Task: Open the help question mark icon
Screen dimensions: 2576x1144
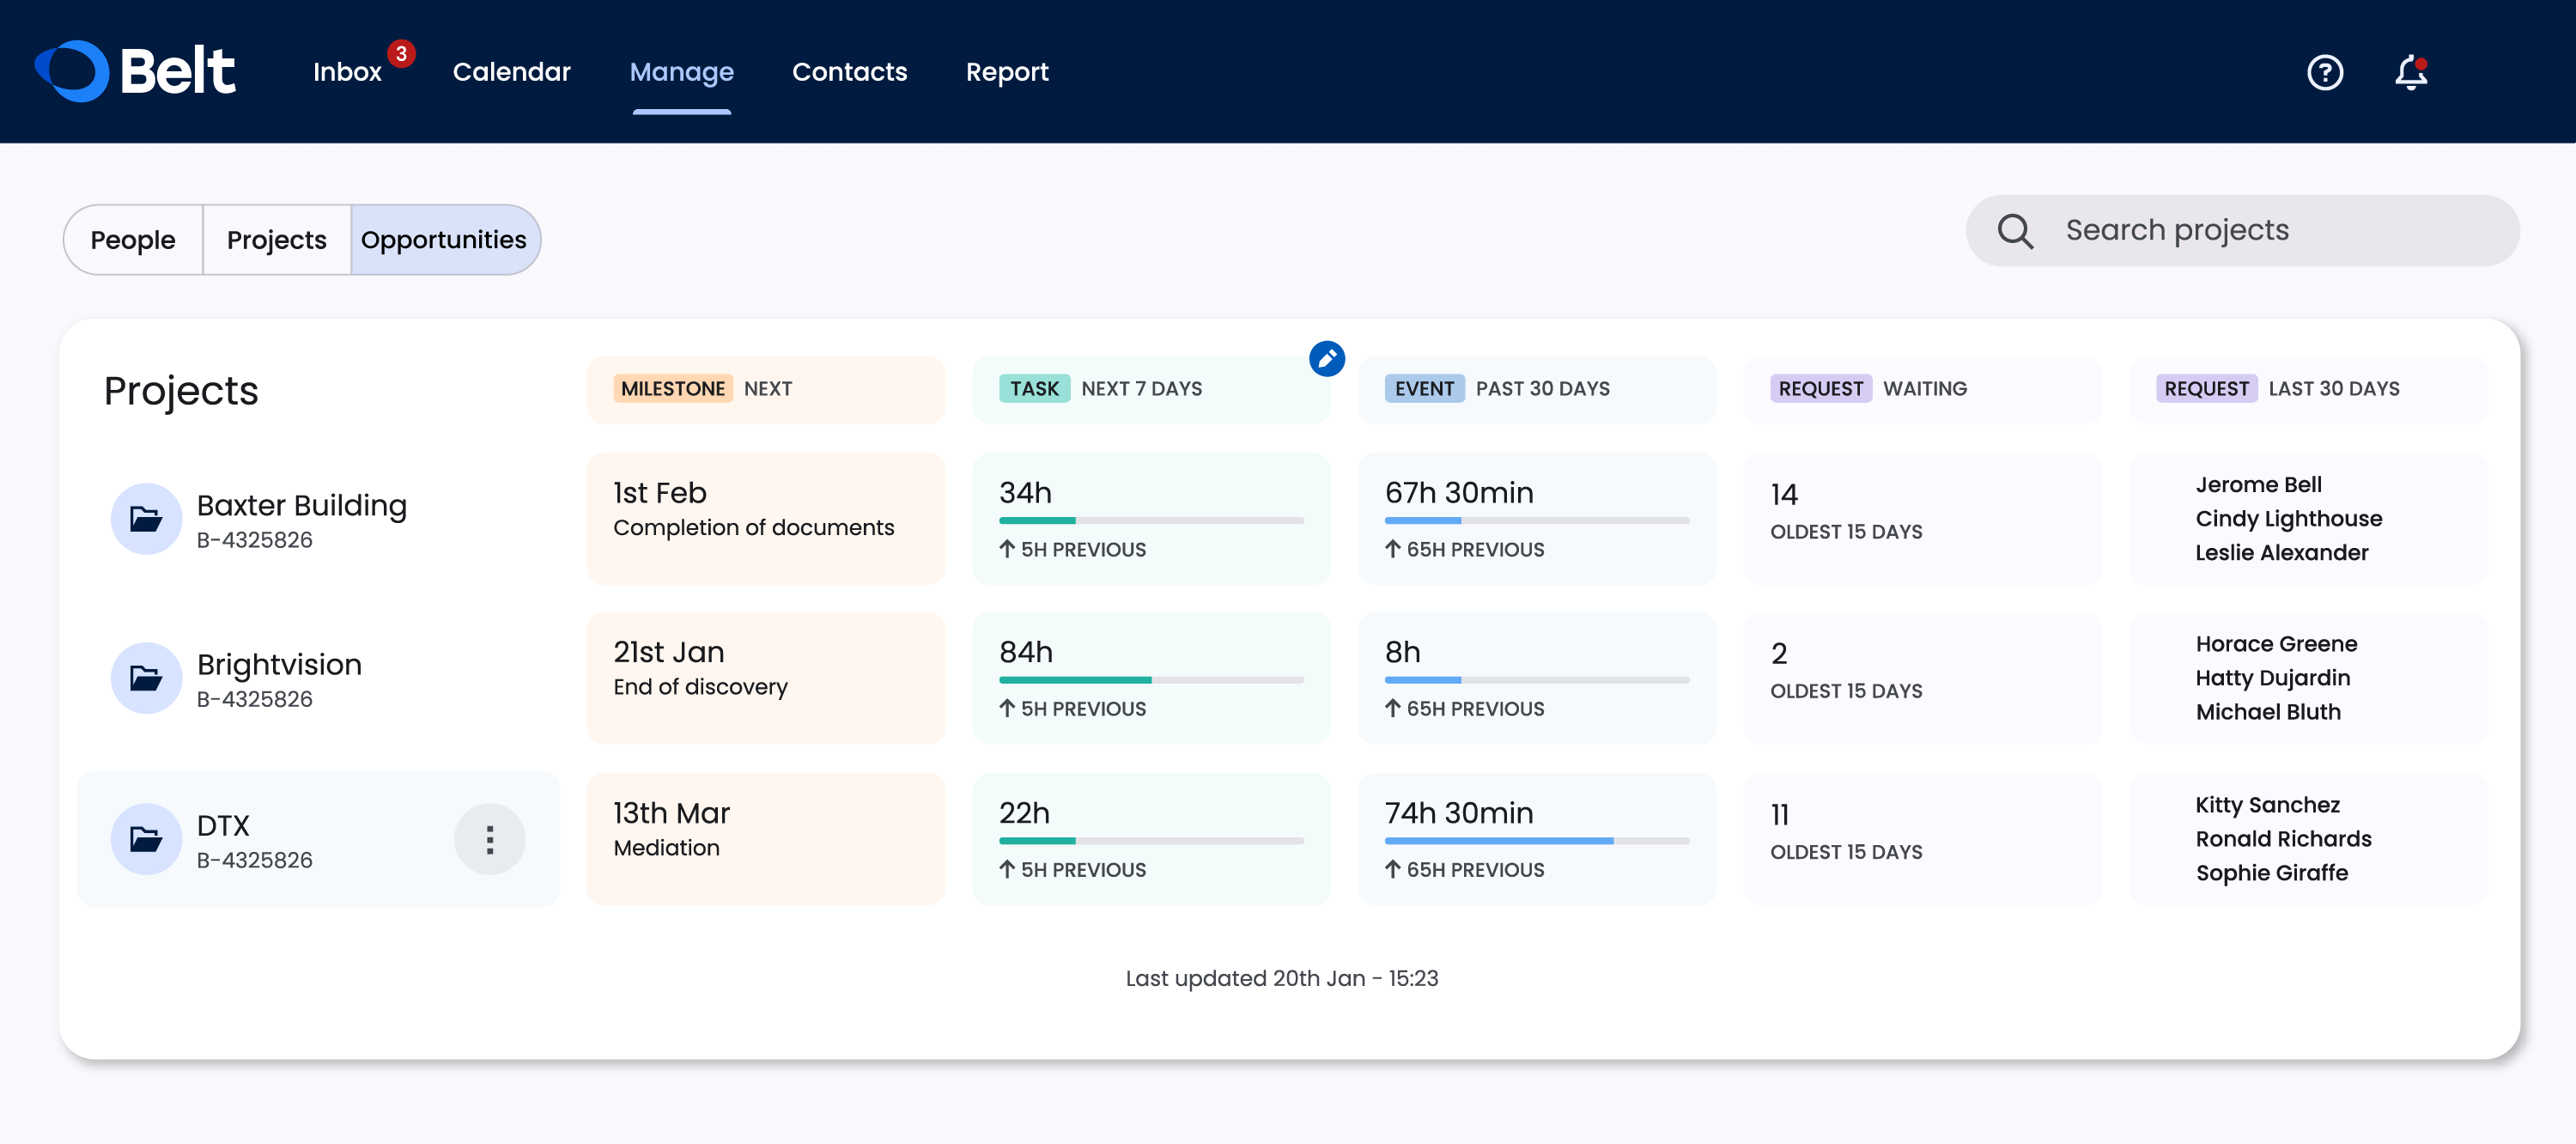Action: (x=2324, y=72)
